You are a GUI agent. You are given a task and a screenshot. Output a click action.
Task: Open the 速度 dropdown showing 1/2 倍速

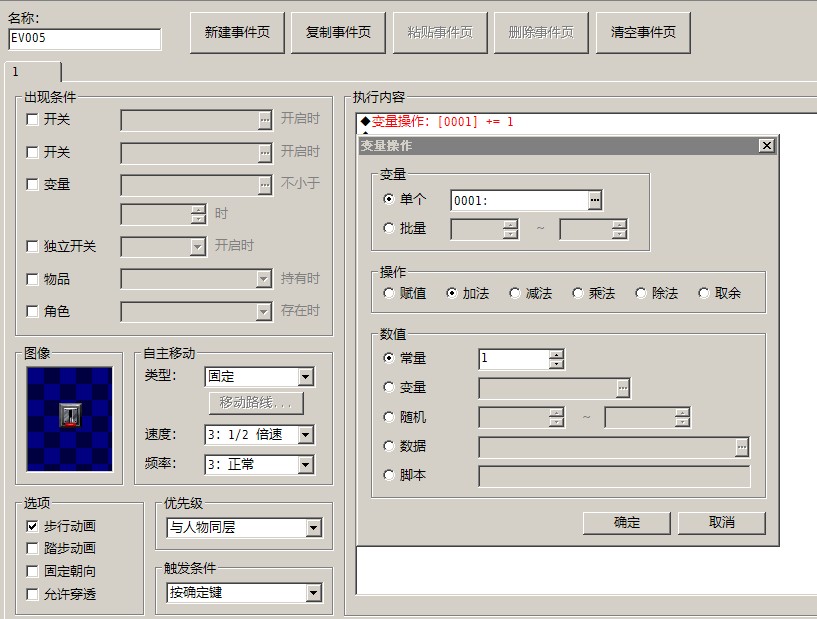(305, 435)
